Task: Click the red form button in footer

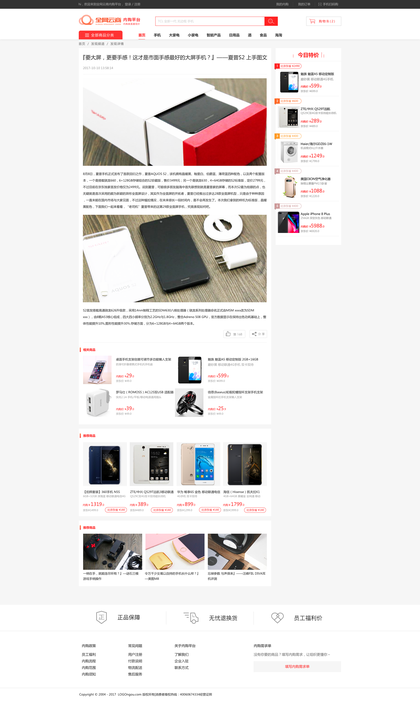Action: (297, 666)
